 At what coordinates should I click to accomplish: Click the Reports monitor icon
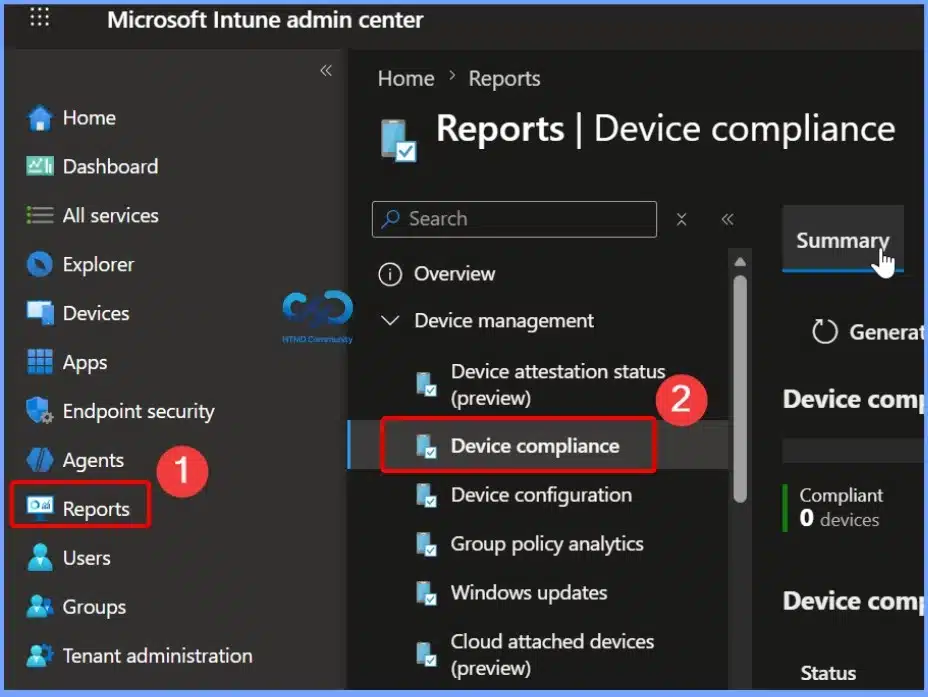coord(40,508)
